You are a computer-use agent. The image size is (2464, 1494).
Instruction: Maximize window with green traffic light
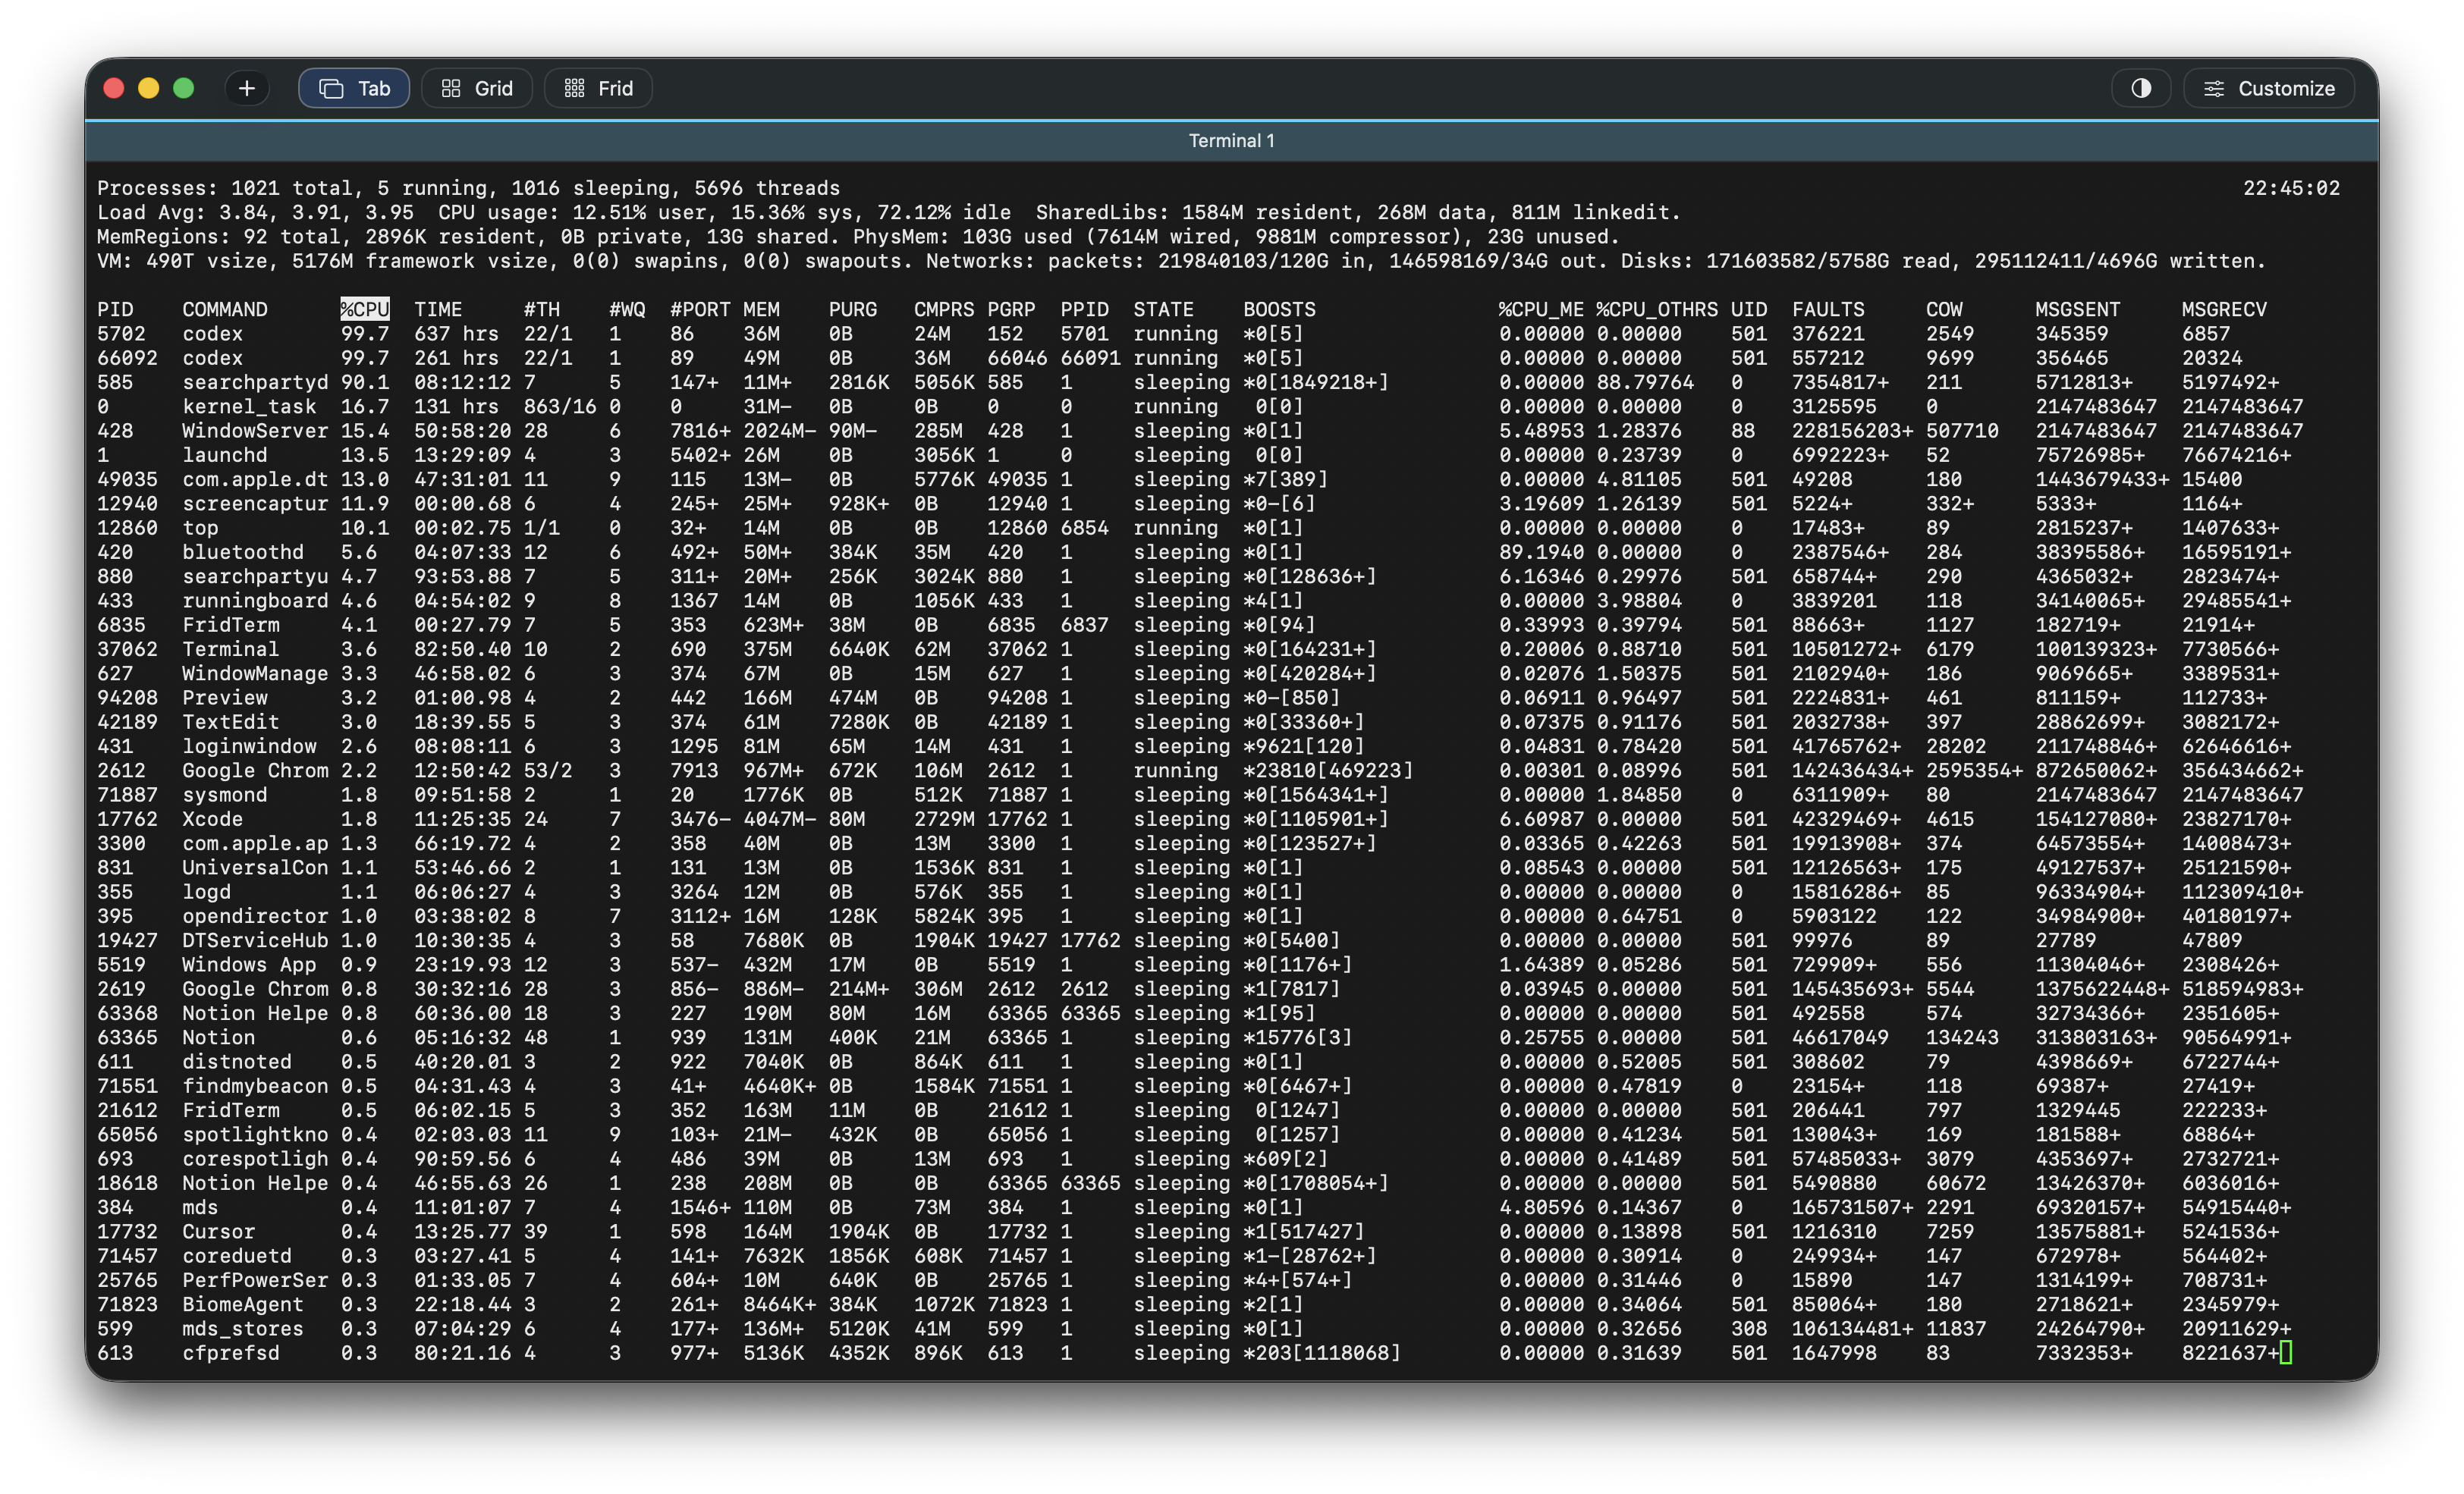[x=184, y=88]
